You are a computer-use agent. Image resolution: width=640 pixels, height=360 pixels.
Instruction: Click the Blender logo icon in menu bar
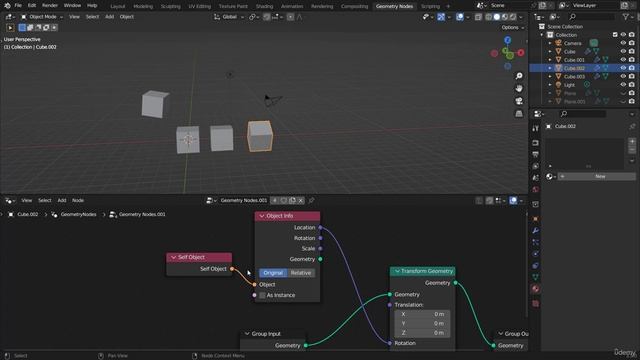coord(7,6)
